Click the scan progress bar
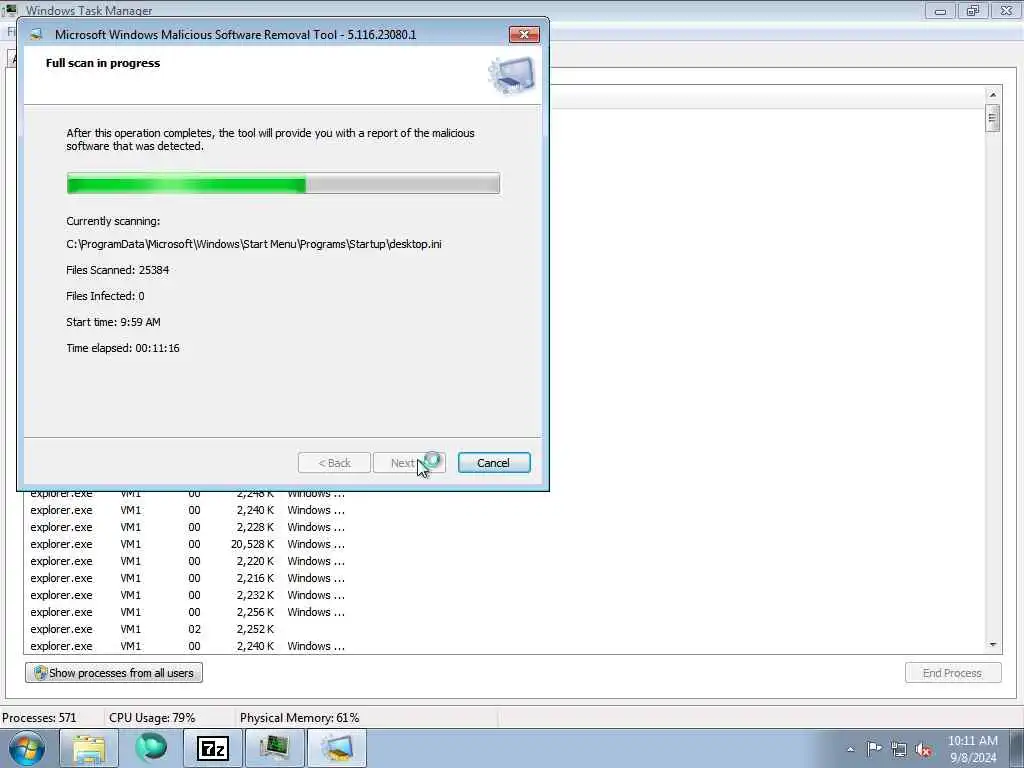Screen dimensions: 1024x768 click(x=283, y=184)
